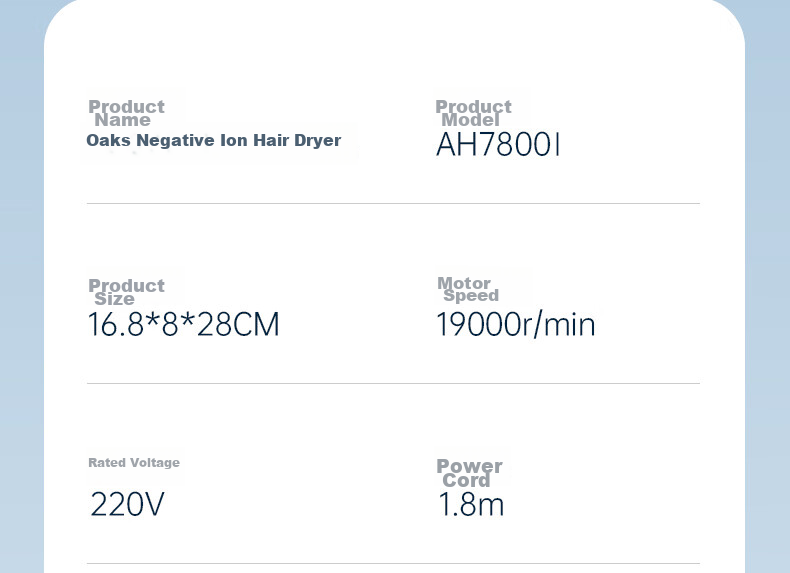Select the 1.8m cord length value
Viewport: 790px width, 573px height.
click(x=471, y=504)
